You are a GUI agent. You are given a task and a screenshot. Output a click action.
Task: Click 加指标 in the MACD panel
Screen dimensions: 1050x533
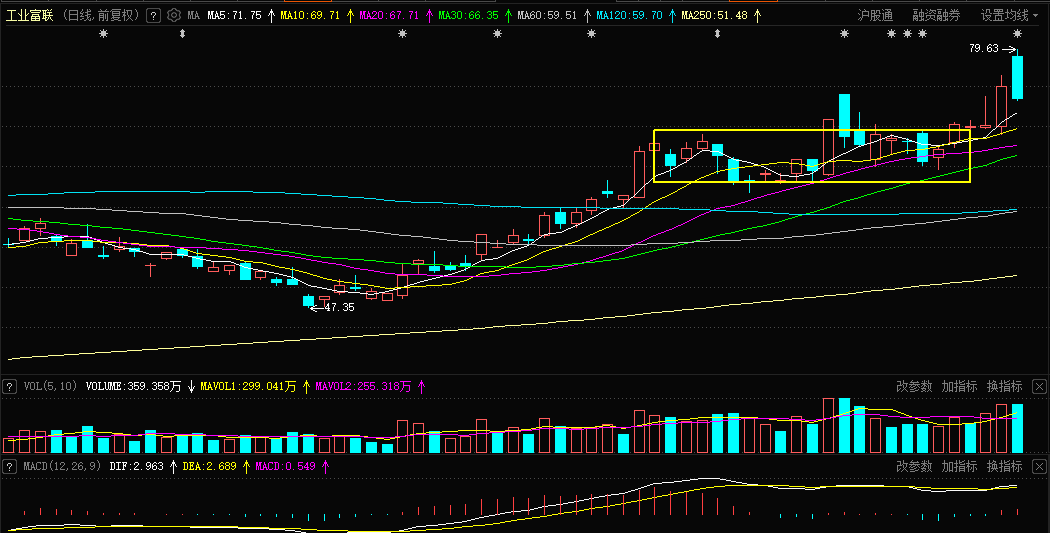point(959,466)
